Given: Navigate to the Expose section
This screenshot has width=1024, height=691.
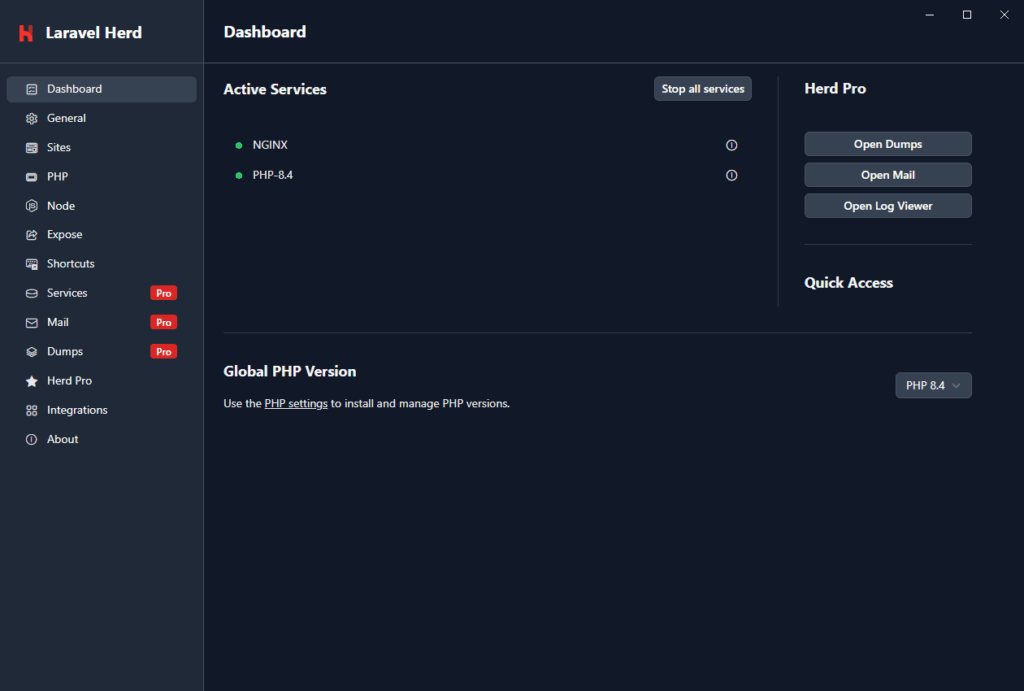Looking at the screenshot, I should pyautogui.click(x=101, y=234).
